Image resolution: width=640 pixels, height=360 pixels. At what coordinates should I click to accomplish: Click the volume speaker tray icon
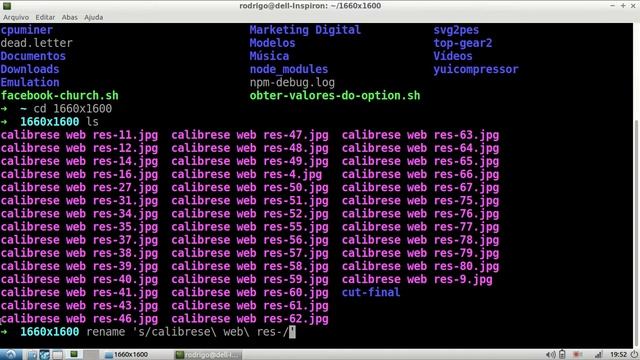click(550, 355)
